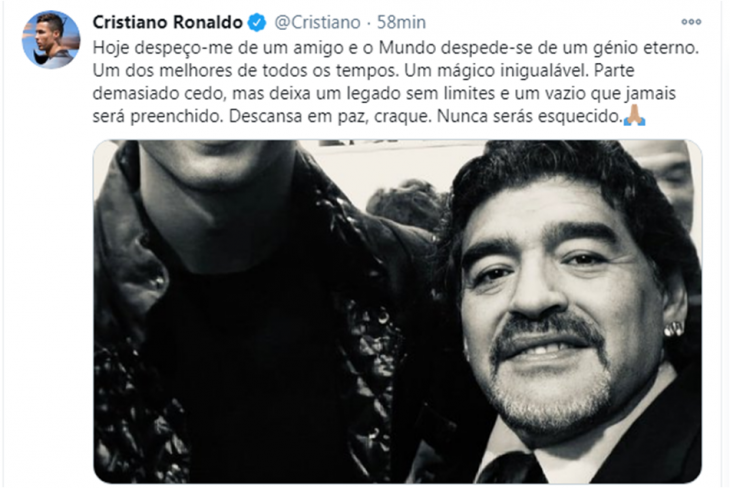Click the shiny earring in the photo
This screenshot has width=730, height=488.
(674, 329)
